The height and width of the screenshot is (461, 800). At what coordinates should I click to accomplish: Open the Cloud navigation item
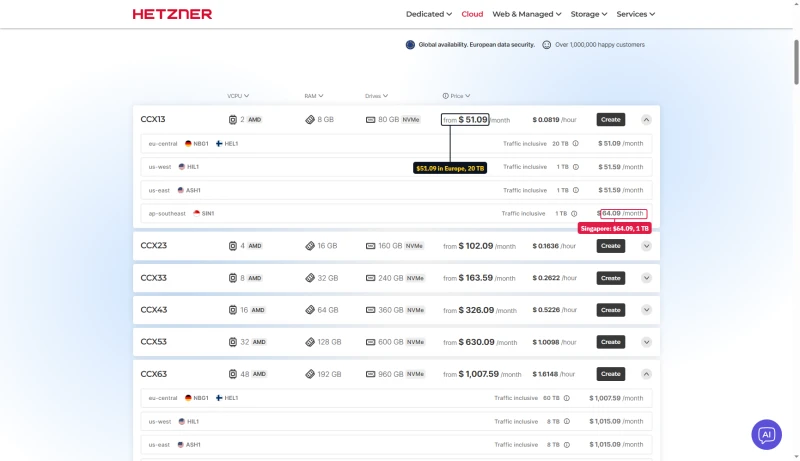(472, 14)
